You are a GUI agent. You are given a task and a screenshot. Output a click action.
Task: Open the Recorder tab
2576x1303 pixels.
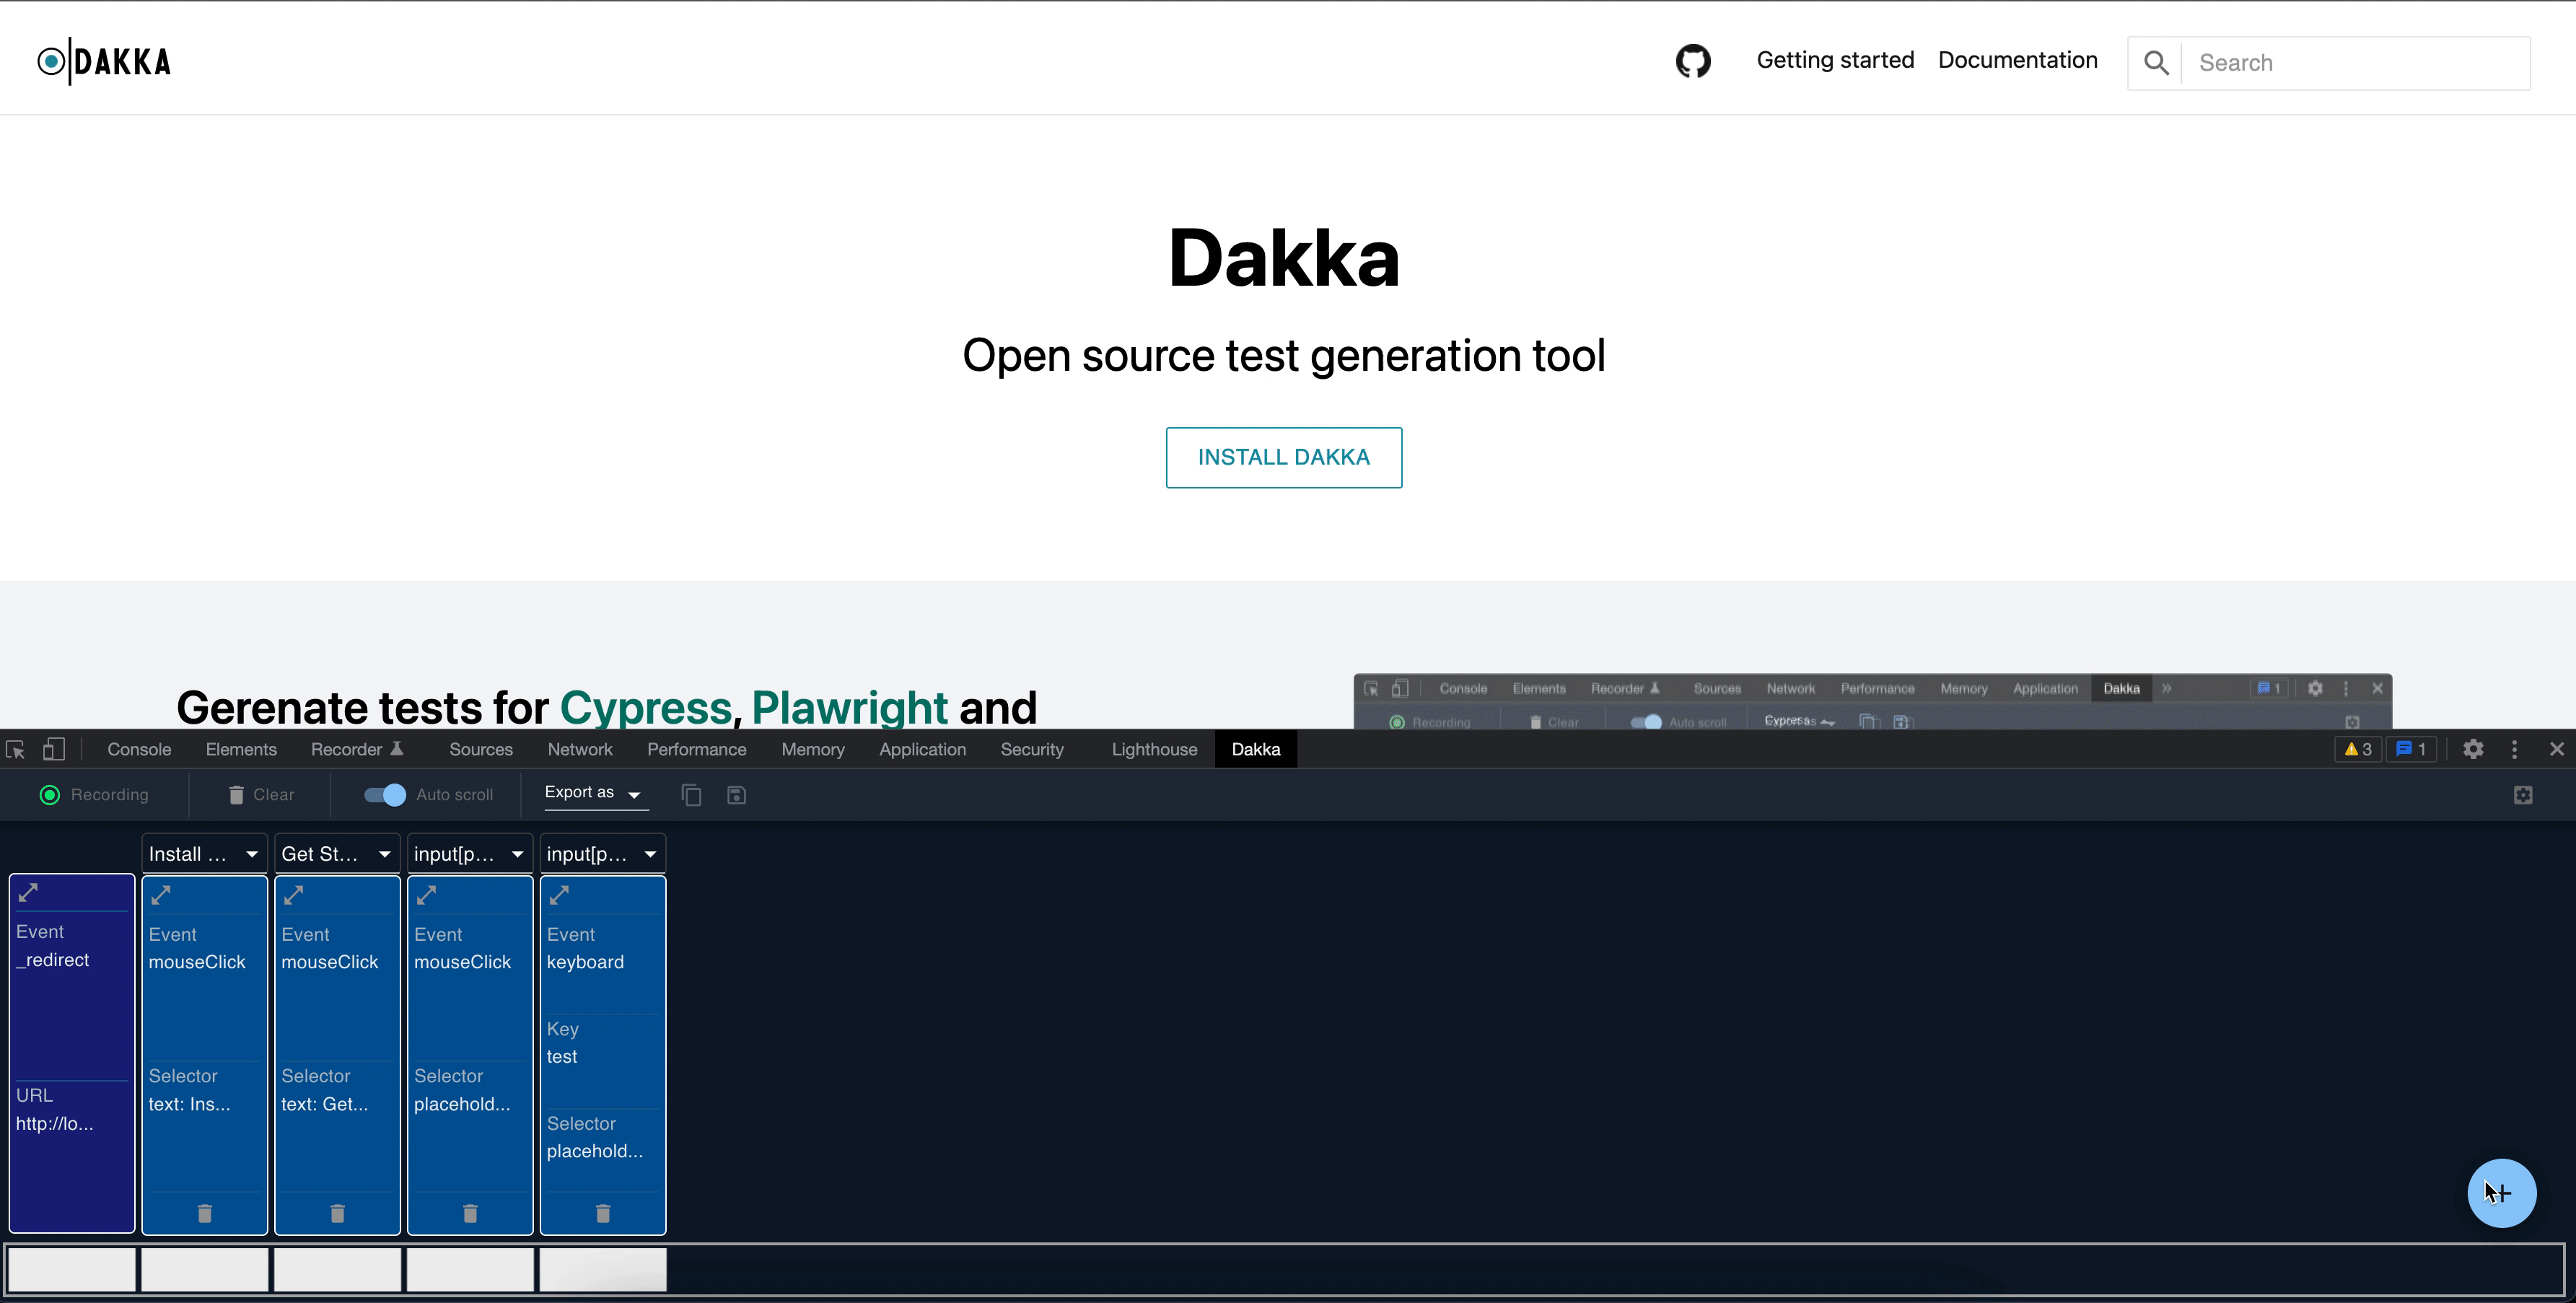click(357, 749)
